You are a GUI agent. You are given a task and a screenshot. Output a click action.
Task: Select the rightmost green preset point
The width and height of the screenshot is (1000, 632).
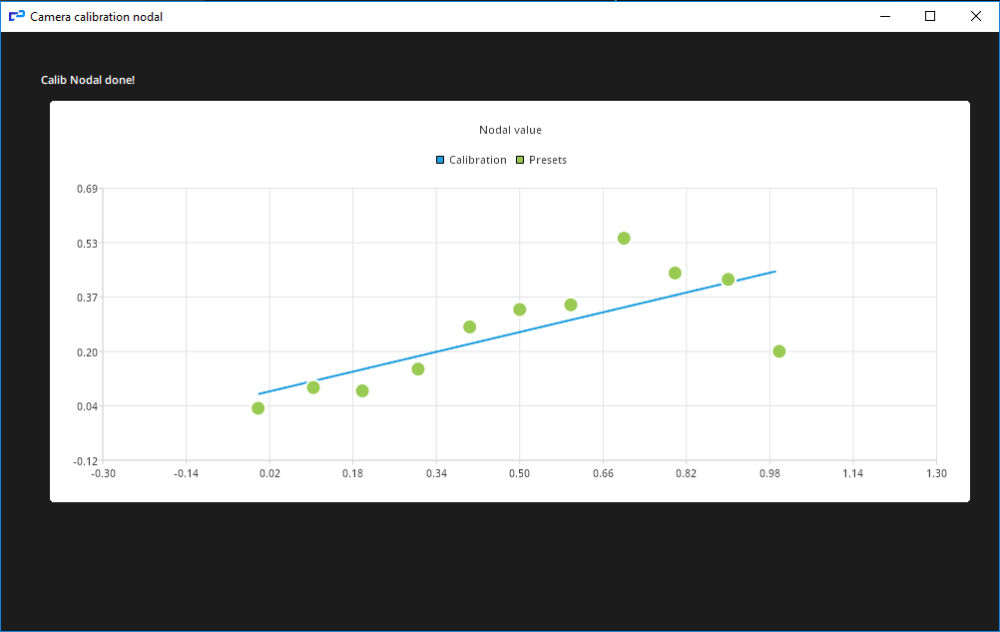pos(779,351)
